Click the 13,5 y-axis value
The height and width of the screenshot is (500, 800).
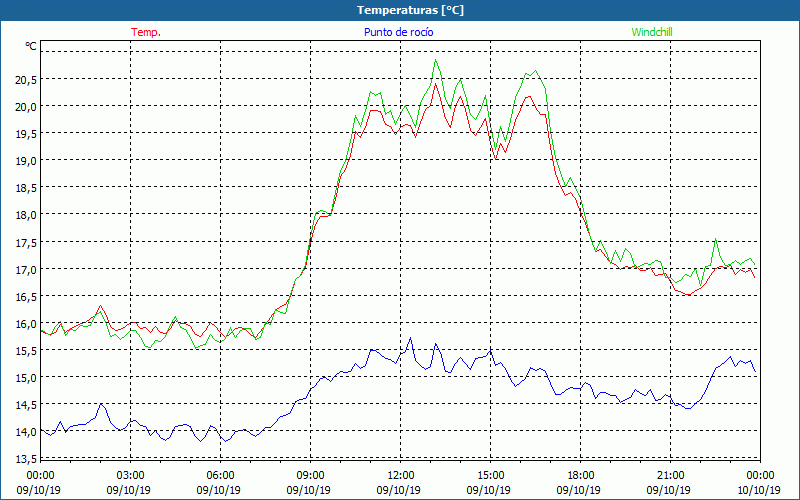tap(26, 459)
